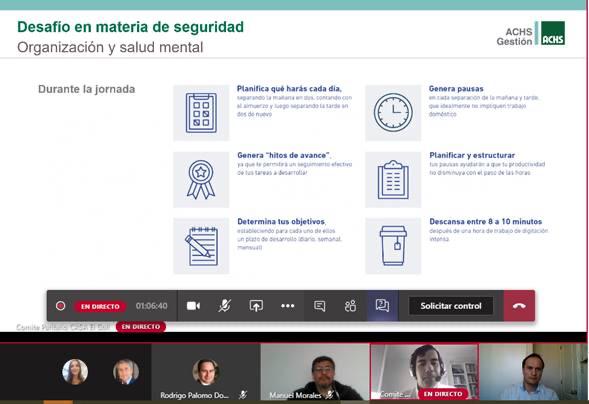Open the more actions ellipsis menu

coord(288,306)
